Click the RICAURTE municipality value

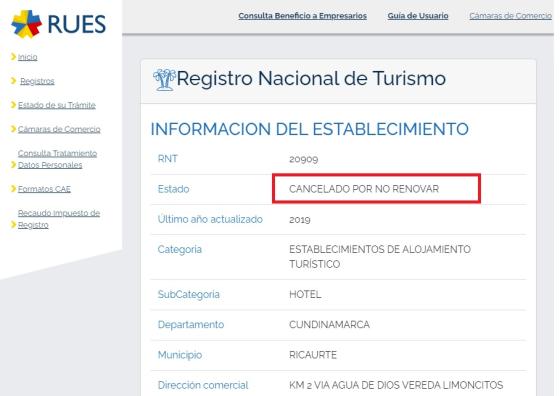coord(313,355)
